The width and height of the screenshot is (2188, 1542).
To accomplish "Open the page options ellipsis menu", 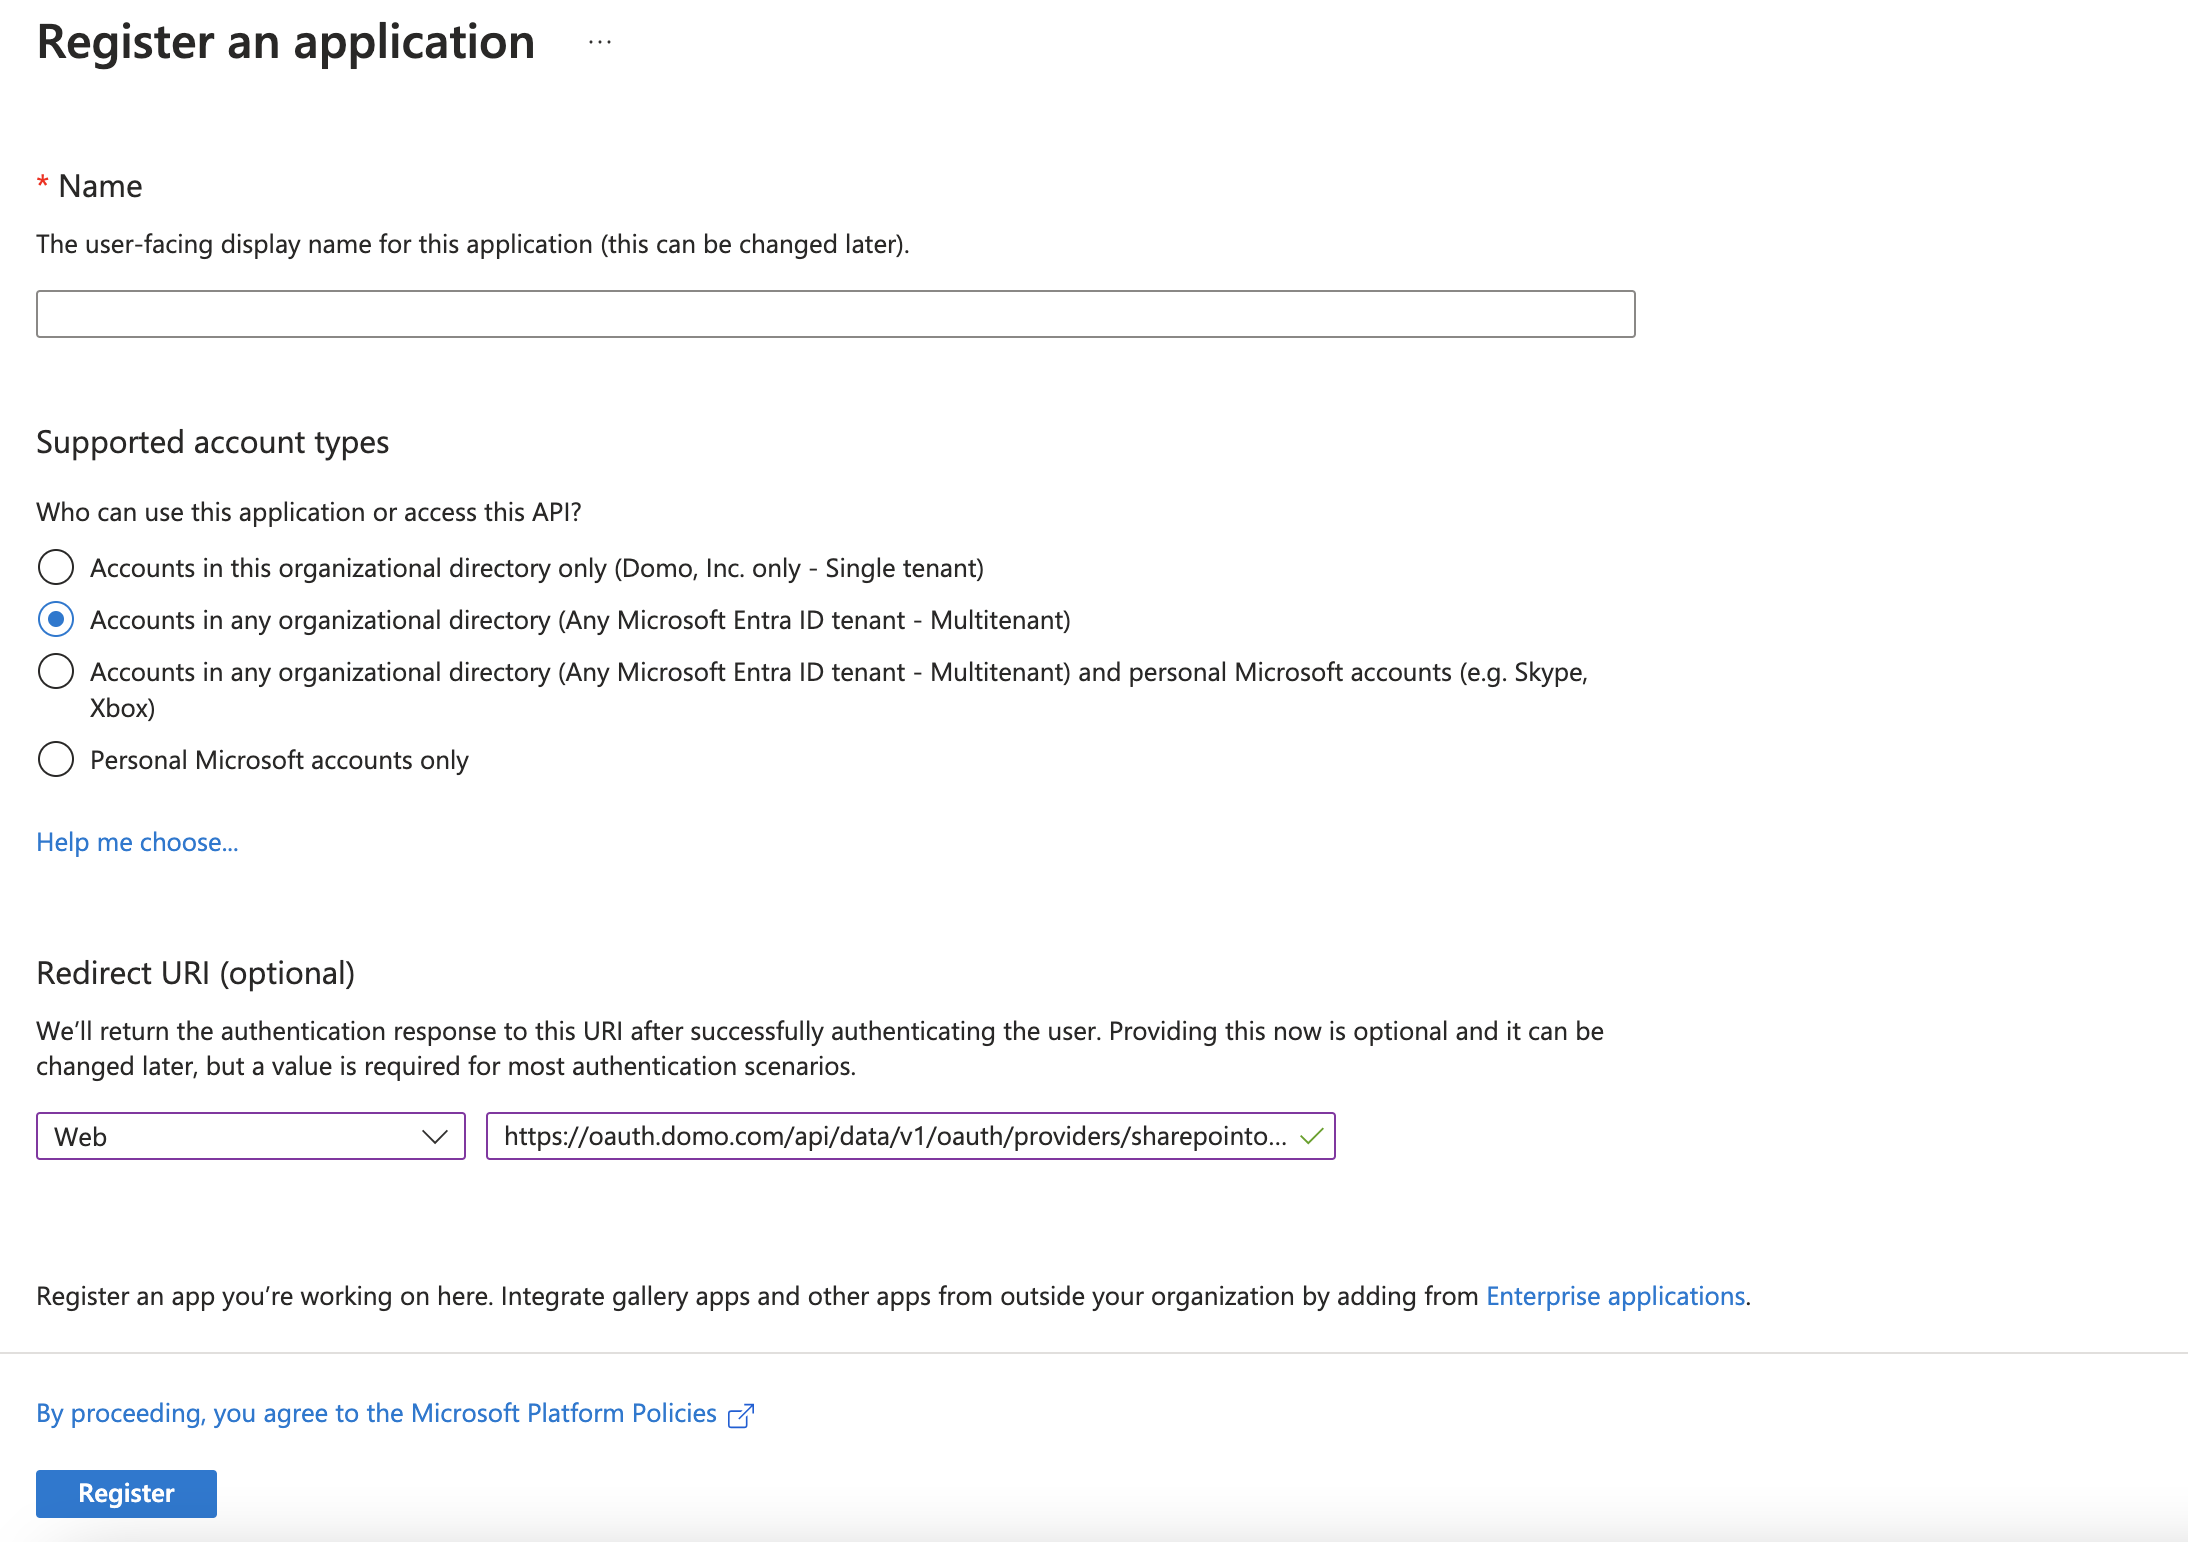I will pyautogui.click(x=598, y=42).
